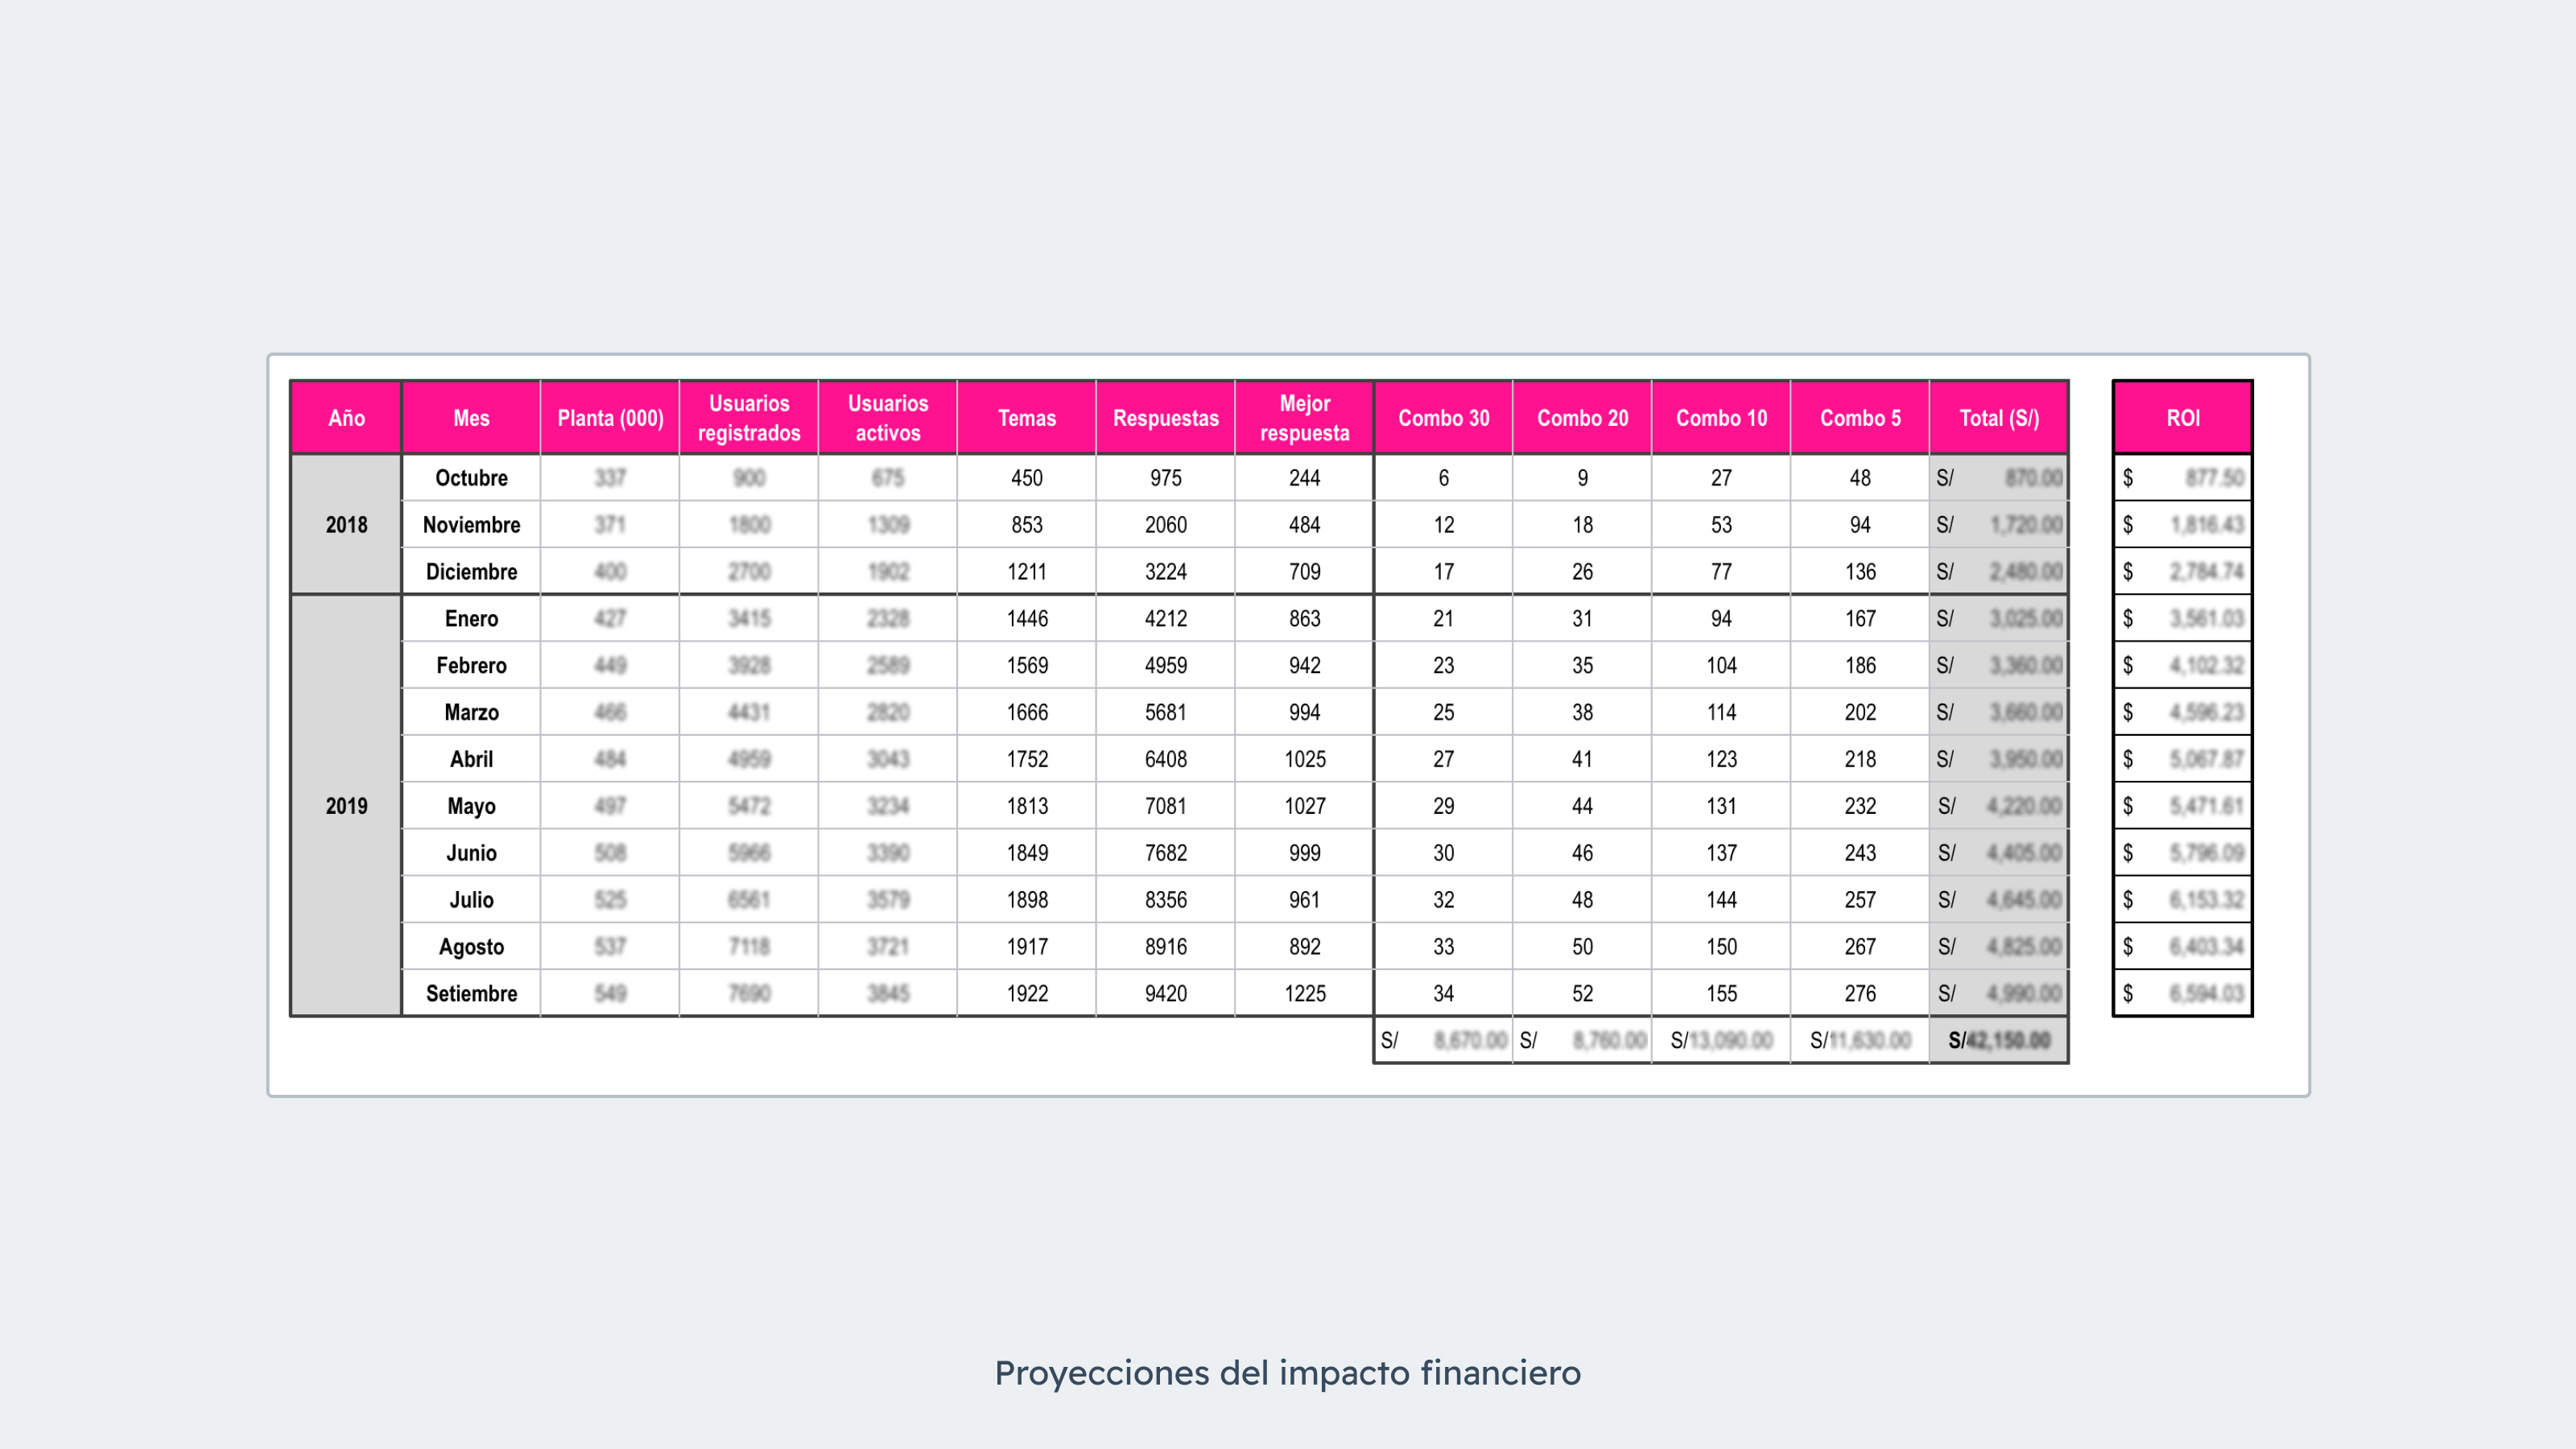Click the Mes column header

tap(470, 418)
